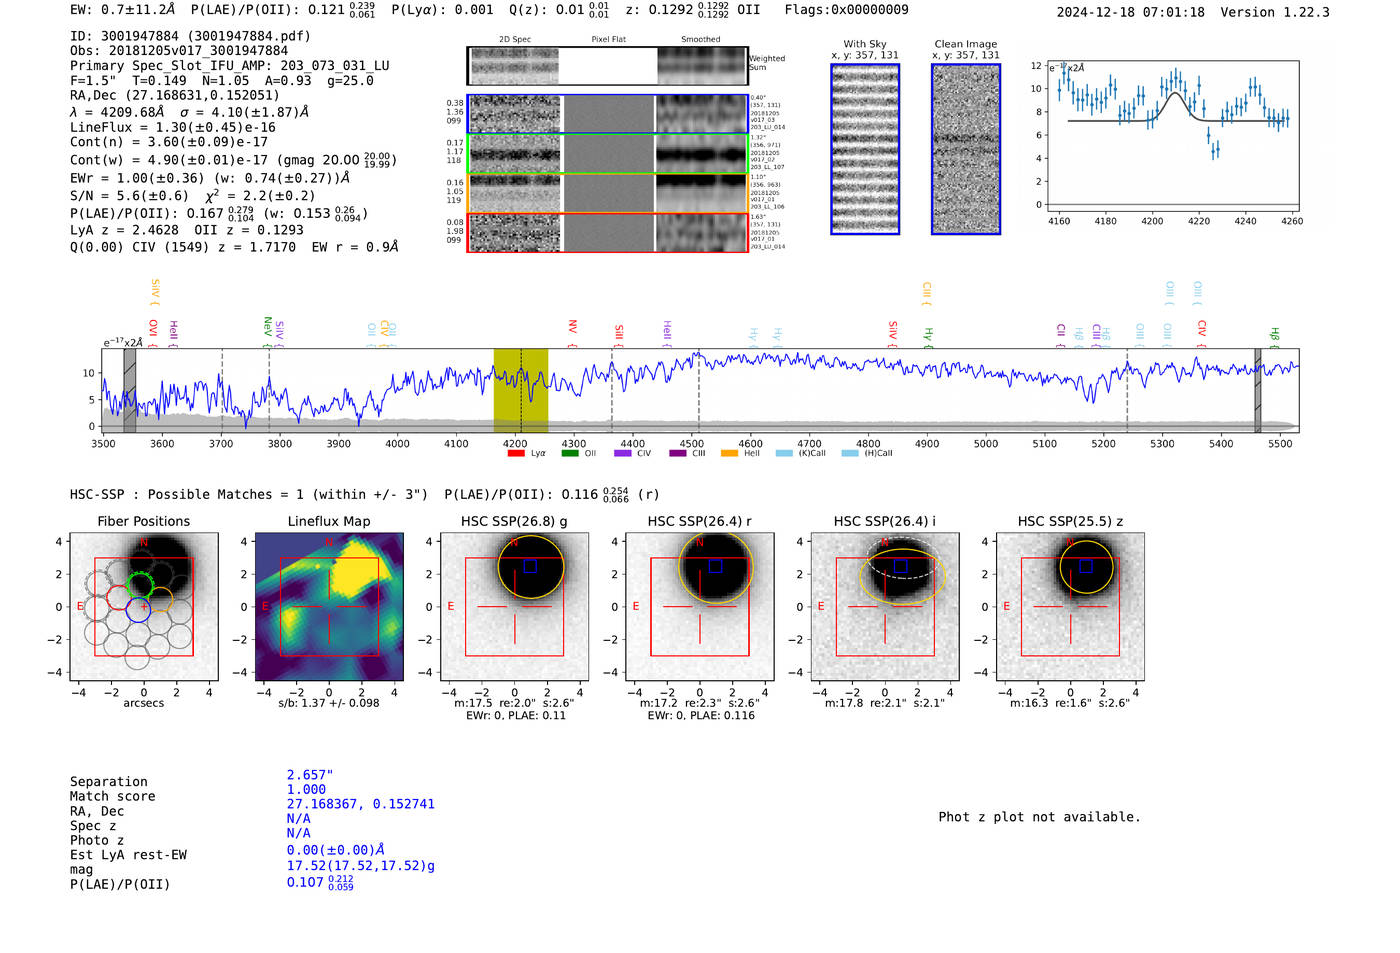
Task: Click the green Hβ line label above spectrum
Action: (1274, 333)
